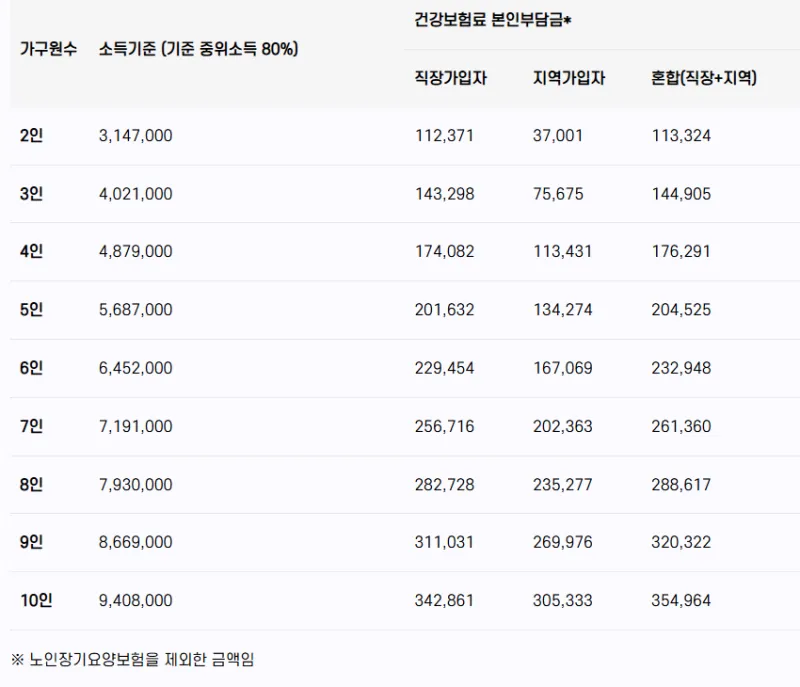This screenshot has height=687, width=800.
Task: Click the 혼합 value 354,964
Action: (681, 600)
